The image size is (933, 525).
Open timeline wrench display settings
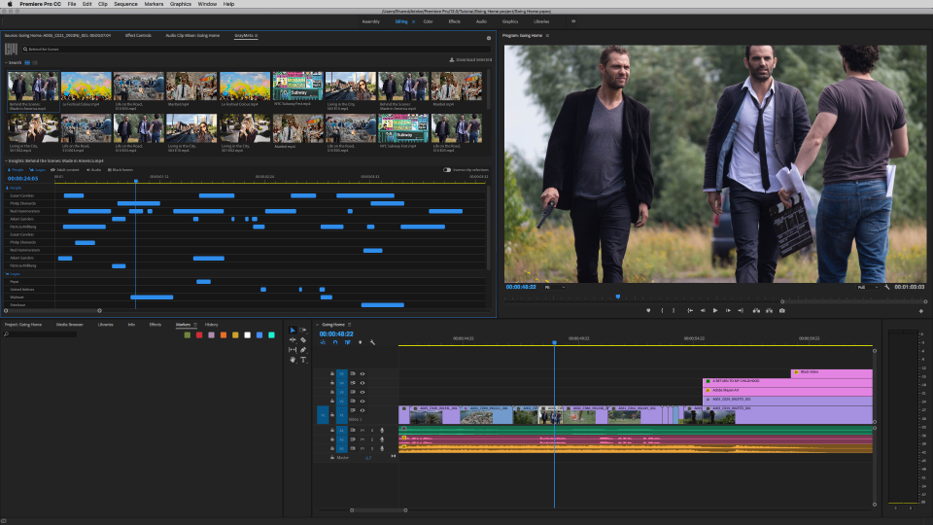tap(372, 342)
